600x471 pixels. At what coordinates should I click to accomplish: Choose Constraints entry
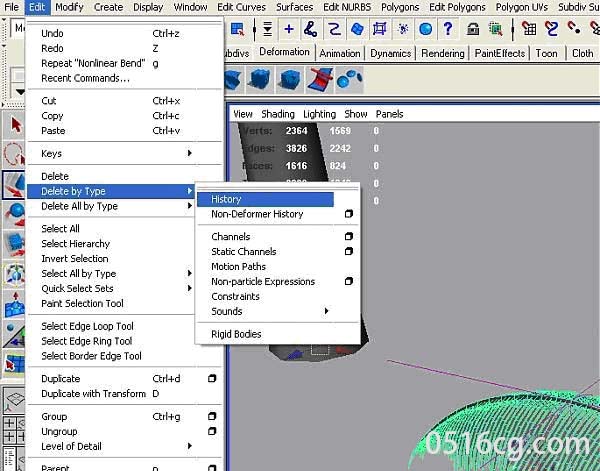pos(235,297)
